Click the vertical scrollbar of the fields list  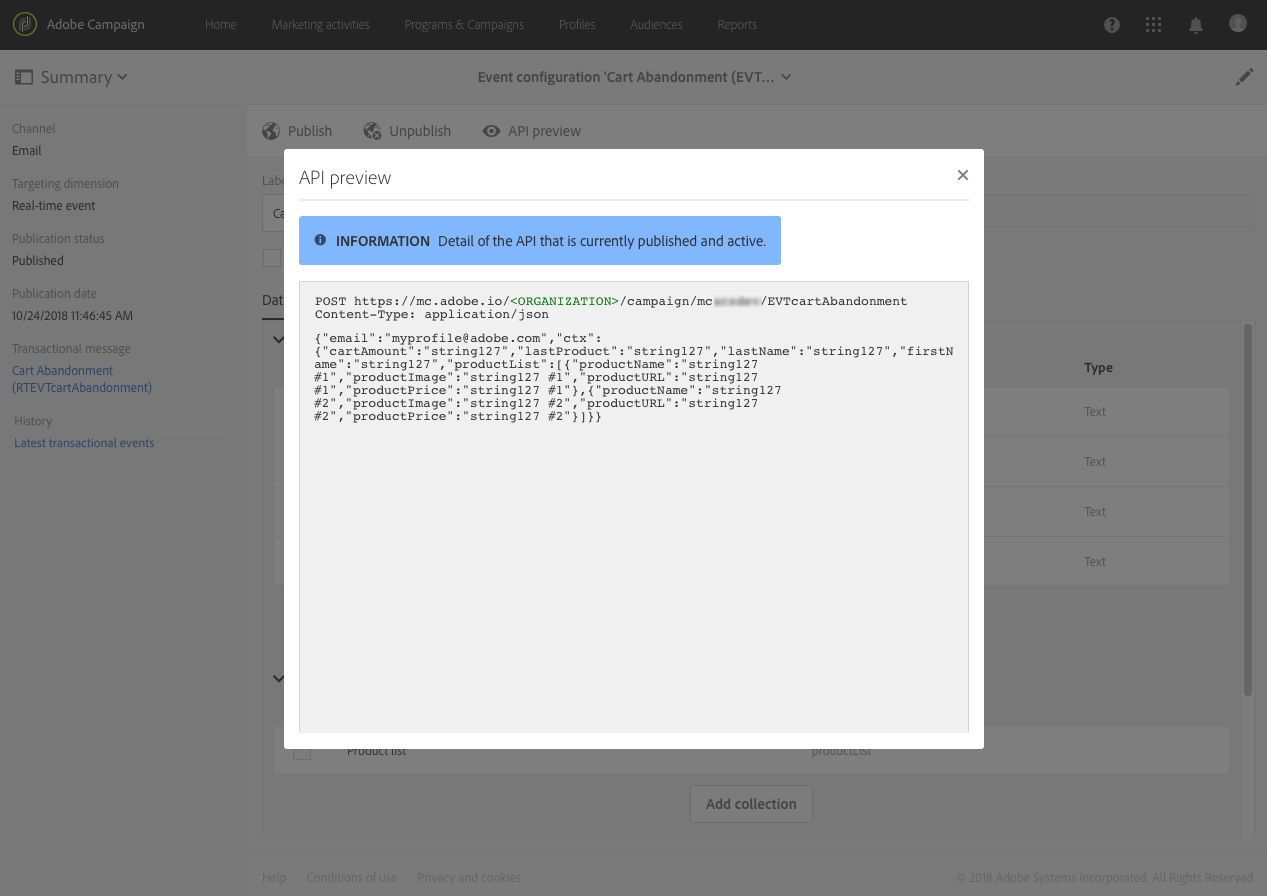(1247, 510)
